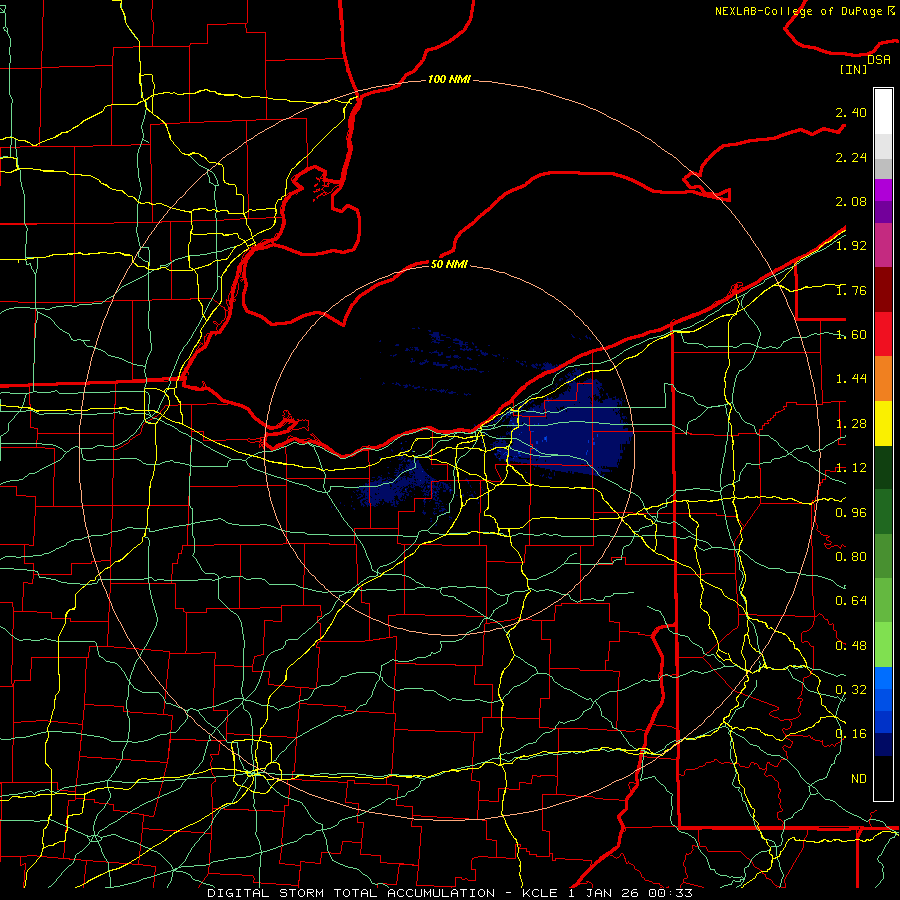The height and width of the screenshot is (900, 900).
Task: Click the 1.28 legend value
Action: (x=851, y=424)
